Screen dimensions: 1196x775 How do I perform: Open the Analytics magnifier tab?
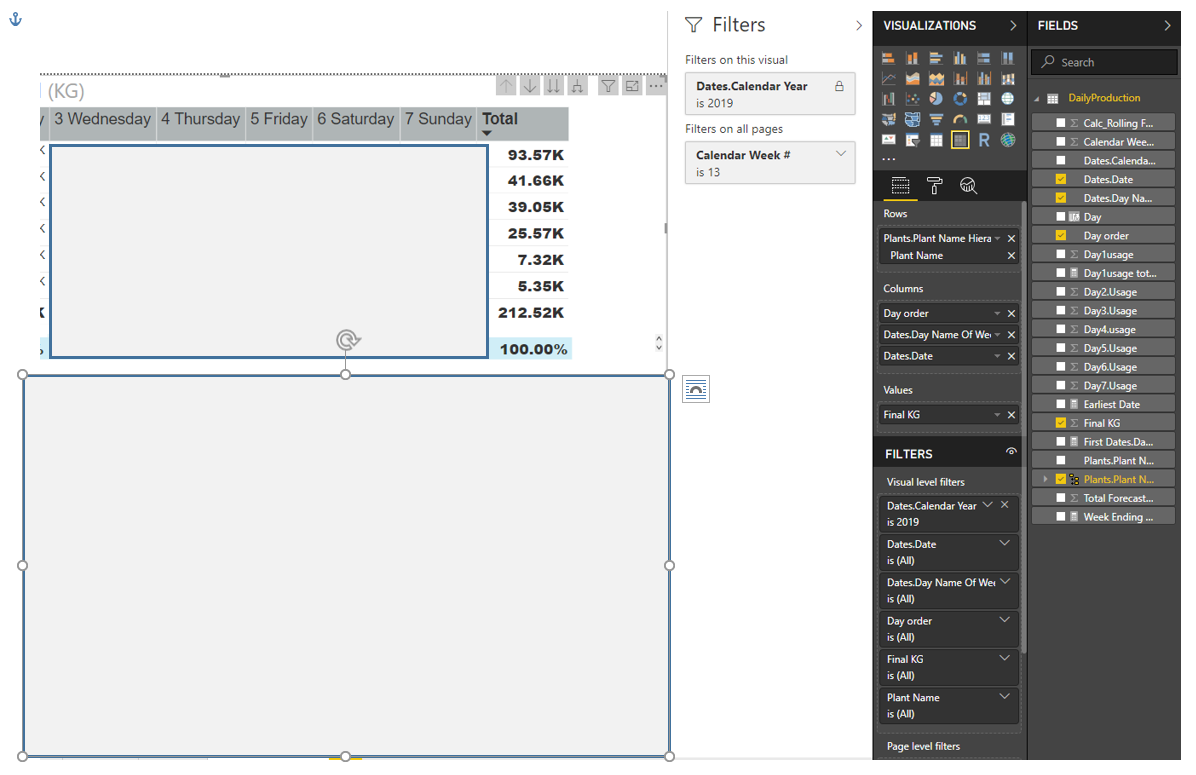click(968, 185)
